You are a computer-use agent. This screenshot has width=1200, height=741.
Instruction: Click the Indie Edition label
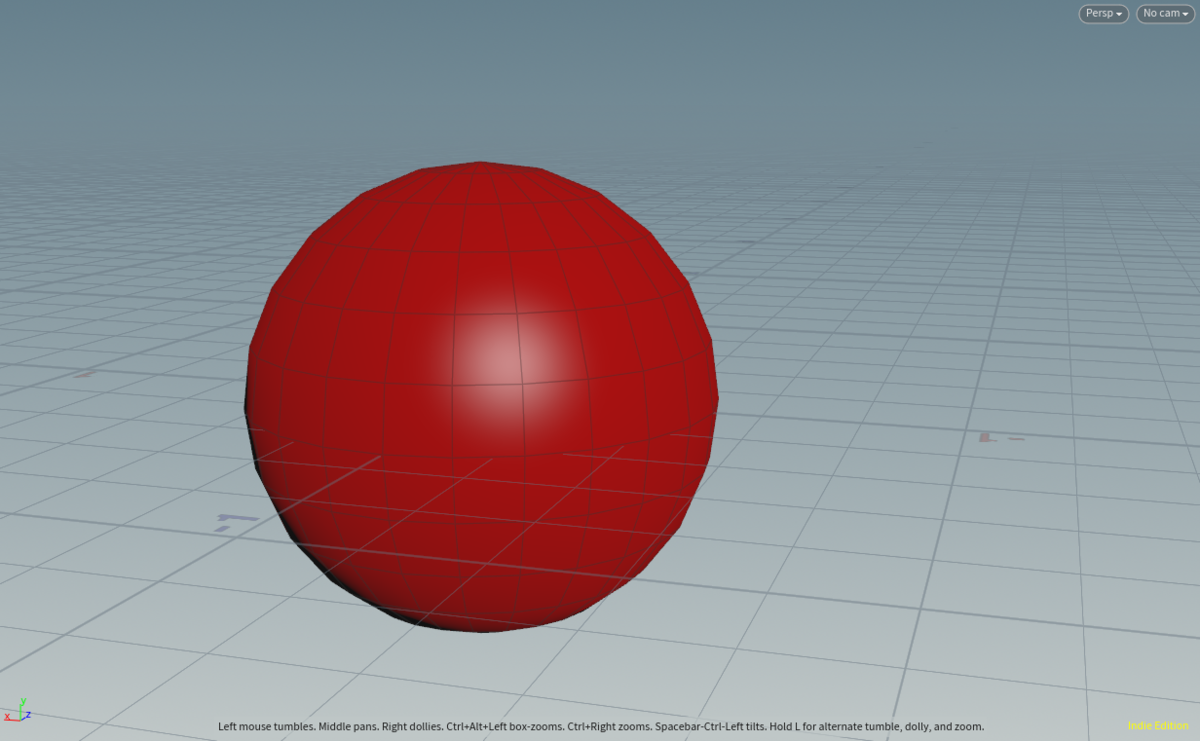[1159, 726]
